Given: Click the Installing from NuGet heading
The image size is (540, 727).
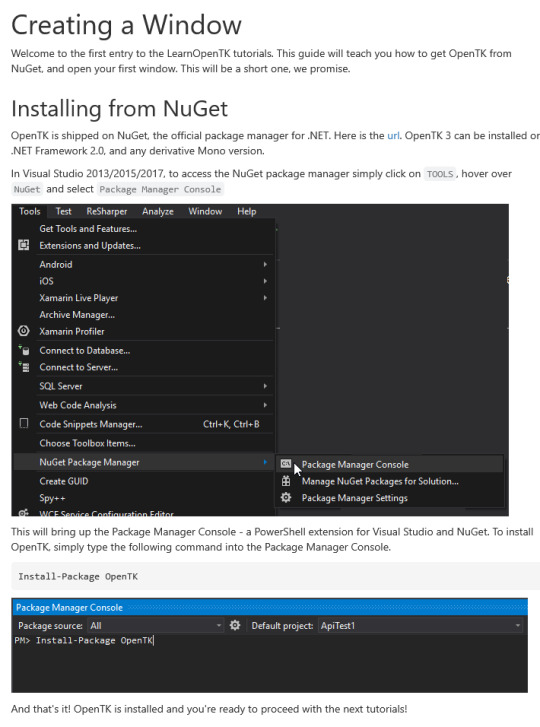Looking at the screenshot, I should (x=120, y=109).
